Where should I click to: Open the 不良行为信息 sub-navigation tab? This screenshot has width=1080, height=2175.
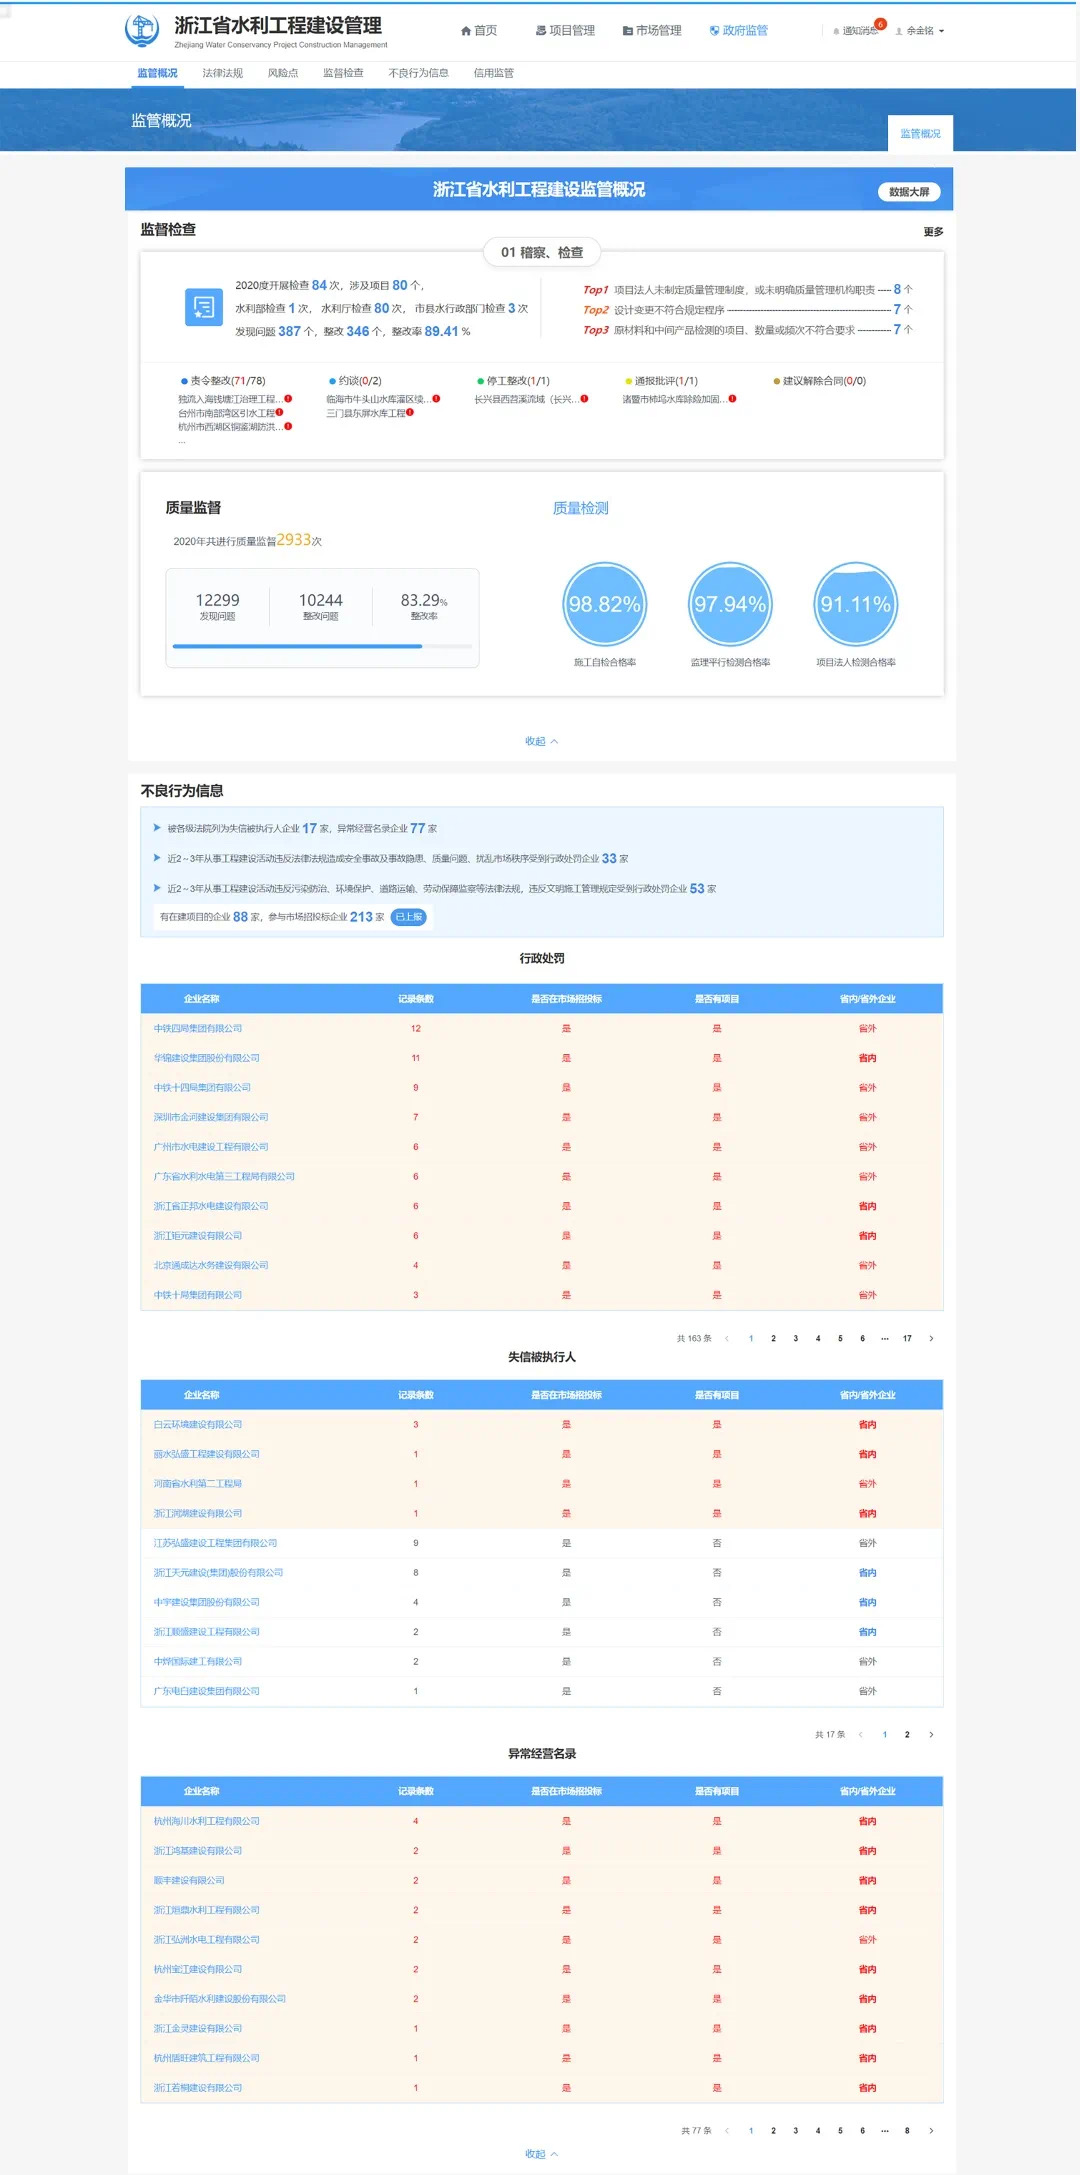point(418,73)
